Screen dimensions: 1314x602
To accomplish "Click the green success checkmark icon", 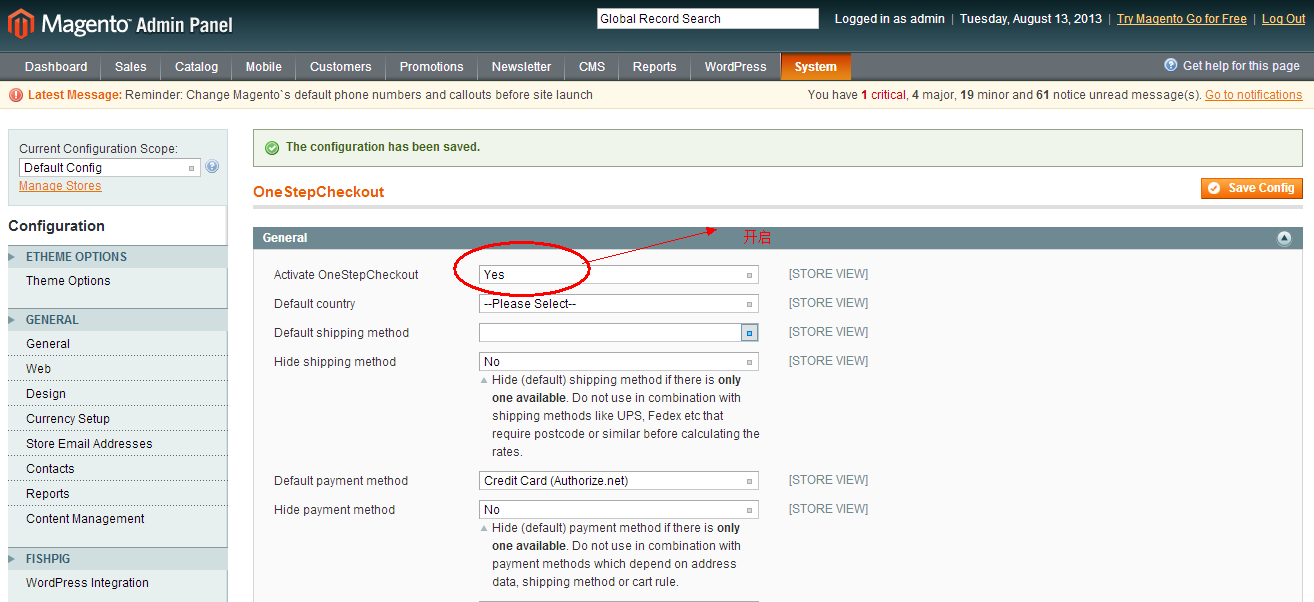I will [x=272, y=147].
